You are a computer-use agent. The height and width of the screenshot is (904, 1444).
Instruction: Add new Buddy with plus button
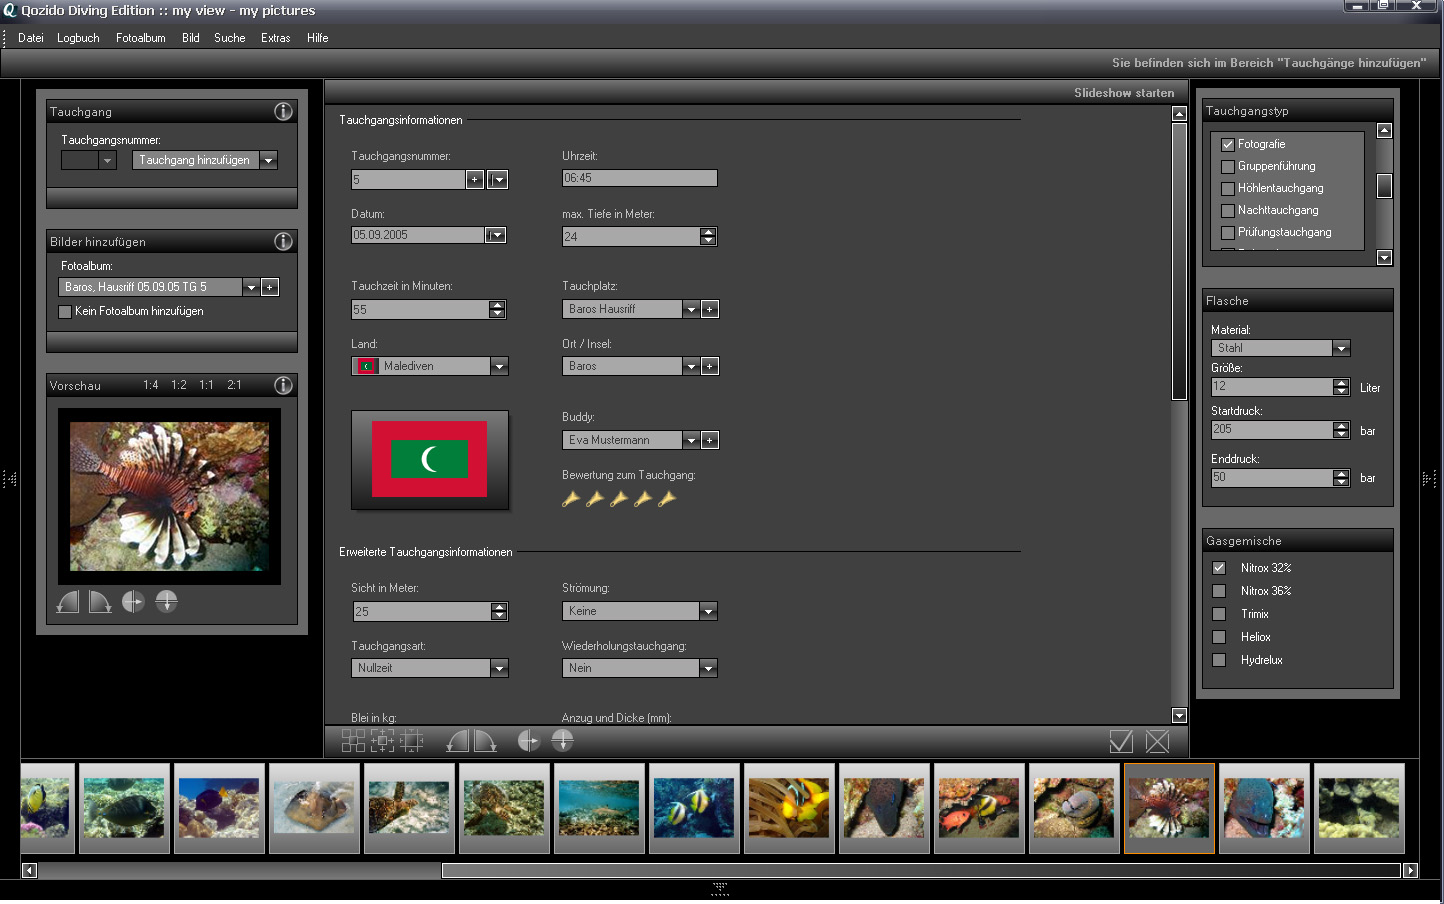click(x=710, y=440)
